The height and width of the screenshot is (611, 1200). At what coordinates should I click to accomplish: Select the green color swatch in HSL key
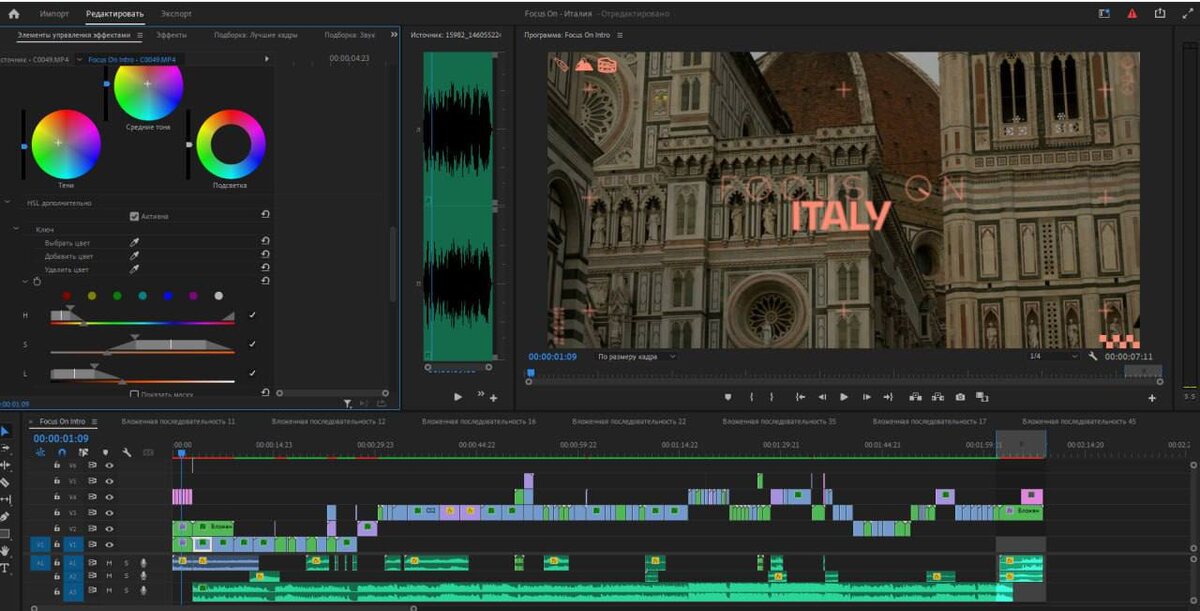[117, 296]
